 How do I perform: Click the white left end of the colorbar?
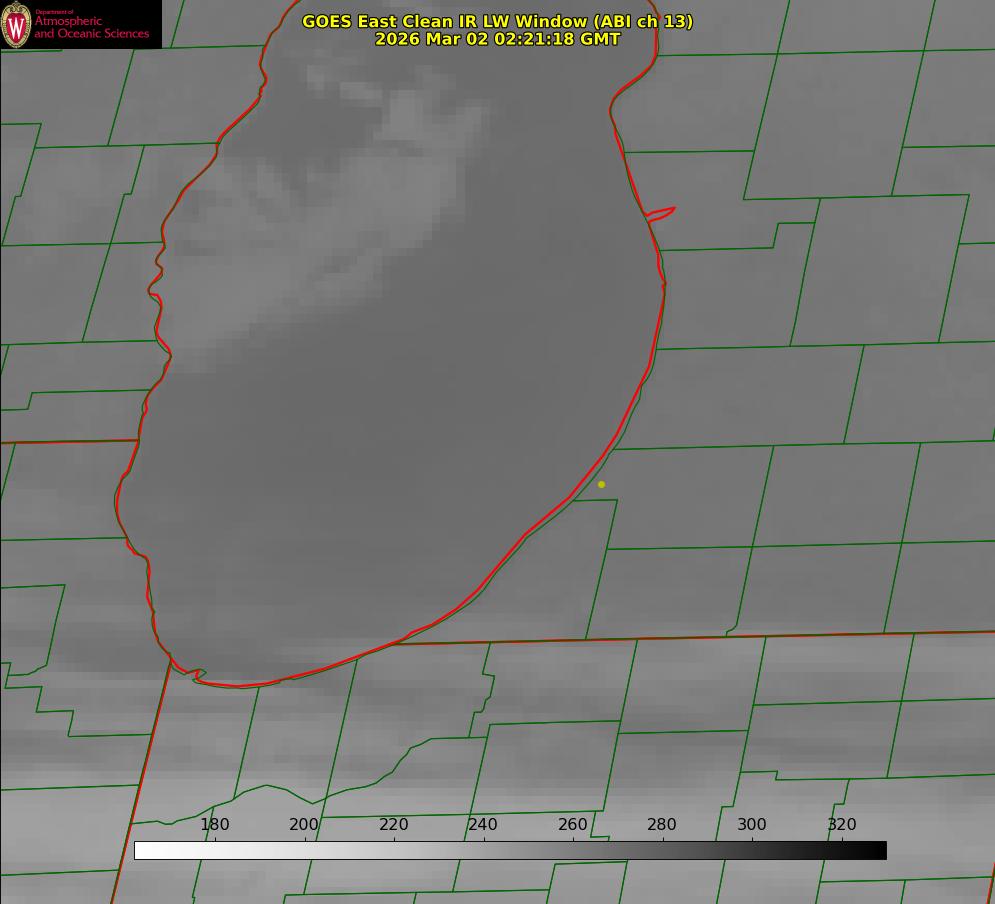(142, 850)
